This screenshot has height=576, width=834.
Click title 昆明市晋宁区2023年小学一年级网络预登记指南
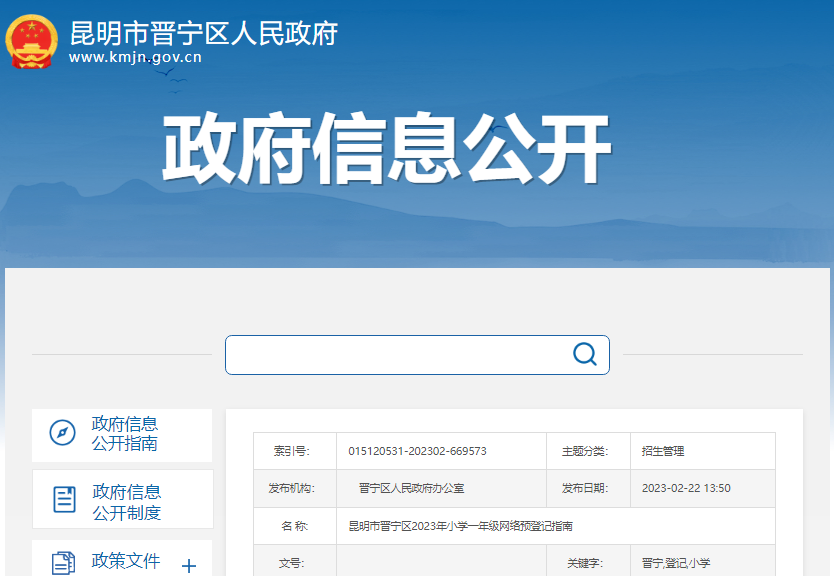click(x=460, y=526)
